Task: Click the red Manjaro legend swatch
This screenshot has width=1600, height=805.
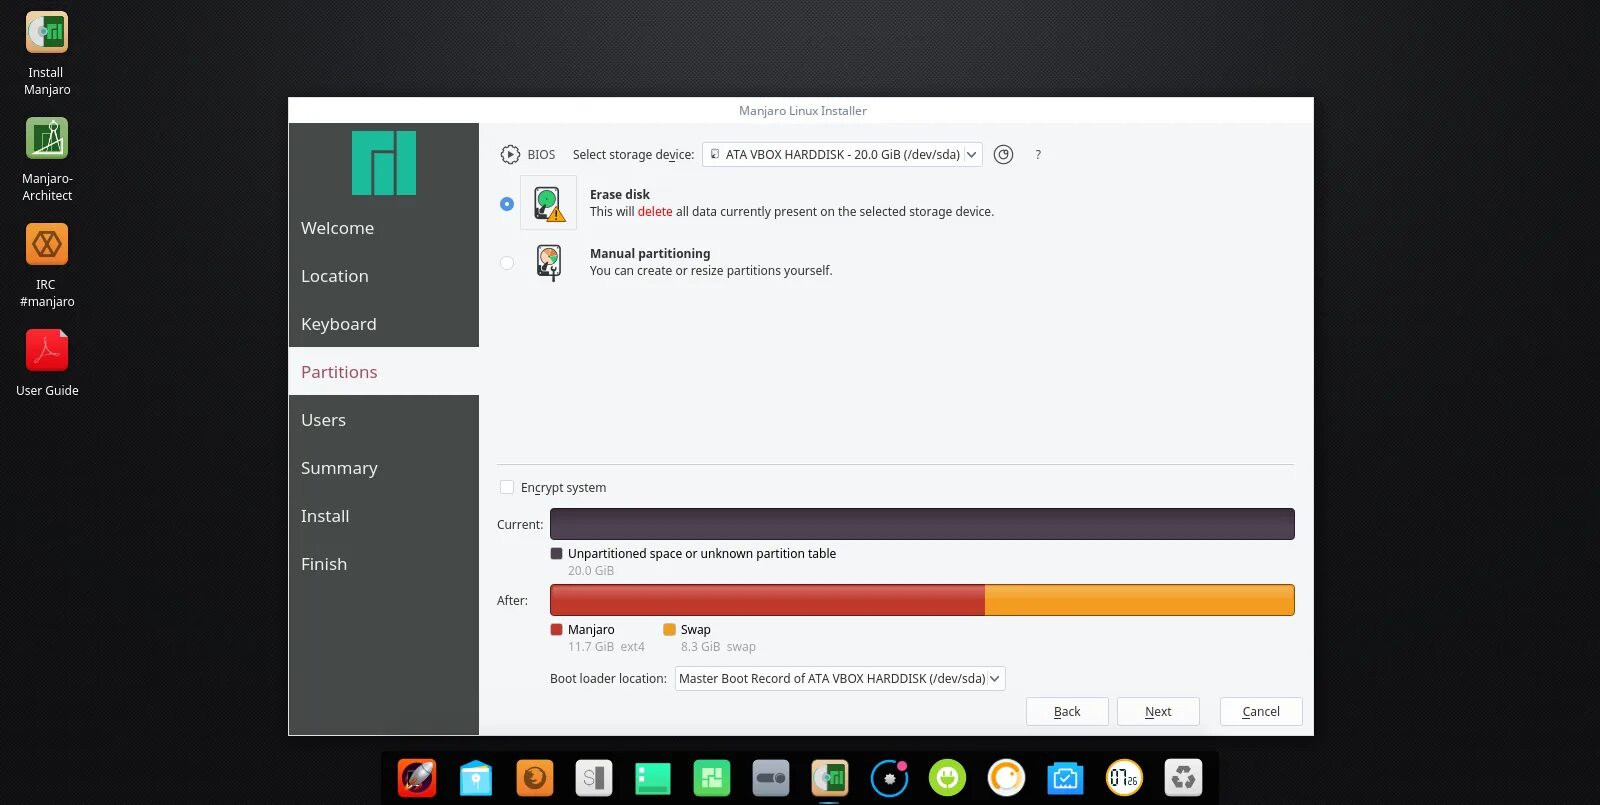Action: [x=557, y=630]
